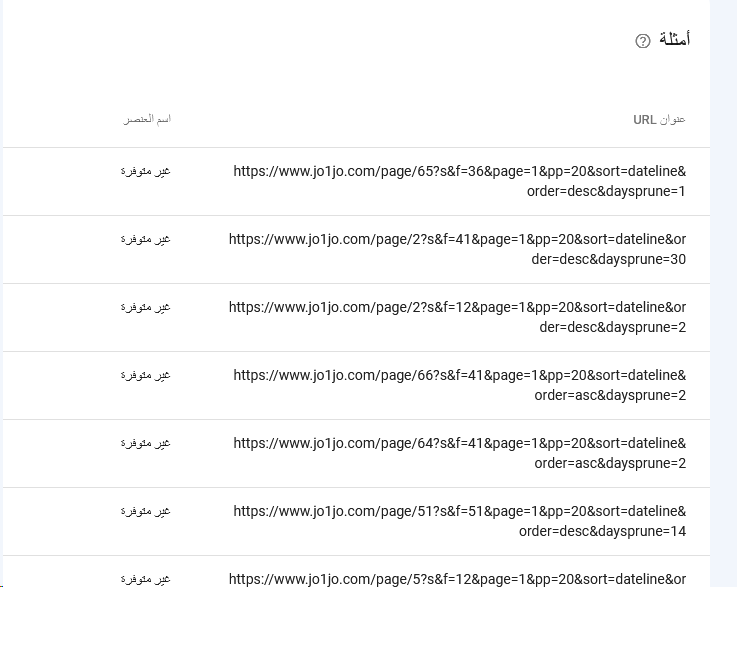Click غير متوفرة in the page/2 f=41 row
Viewport: 740px width, 645px height.
[x=146, y=239]
